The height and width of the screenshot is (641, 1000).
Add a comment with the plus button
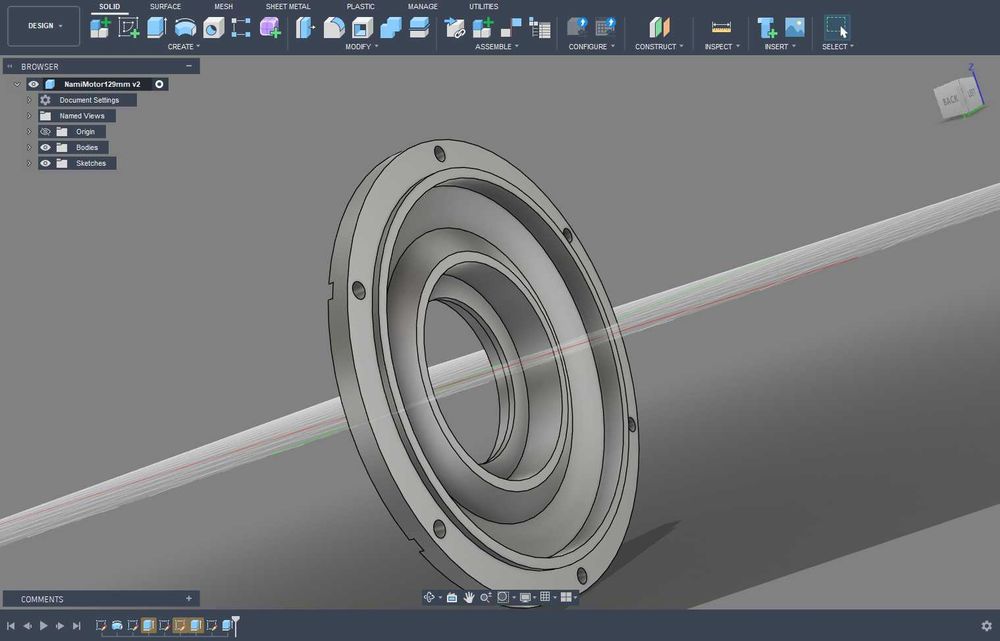189,599
